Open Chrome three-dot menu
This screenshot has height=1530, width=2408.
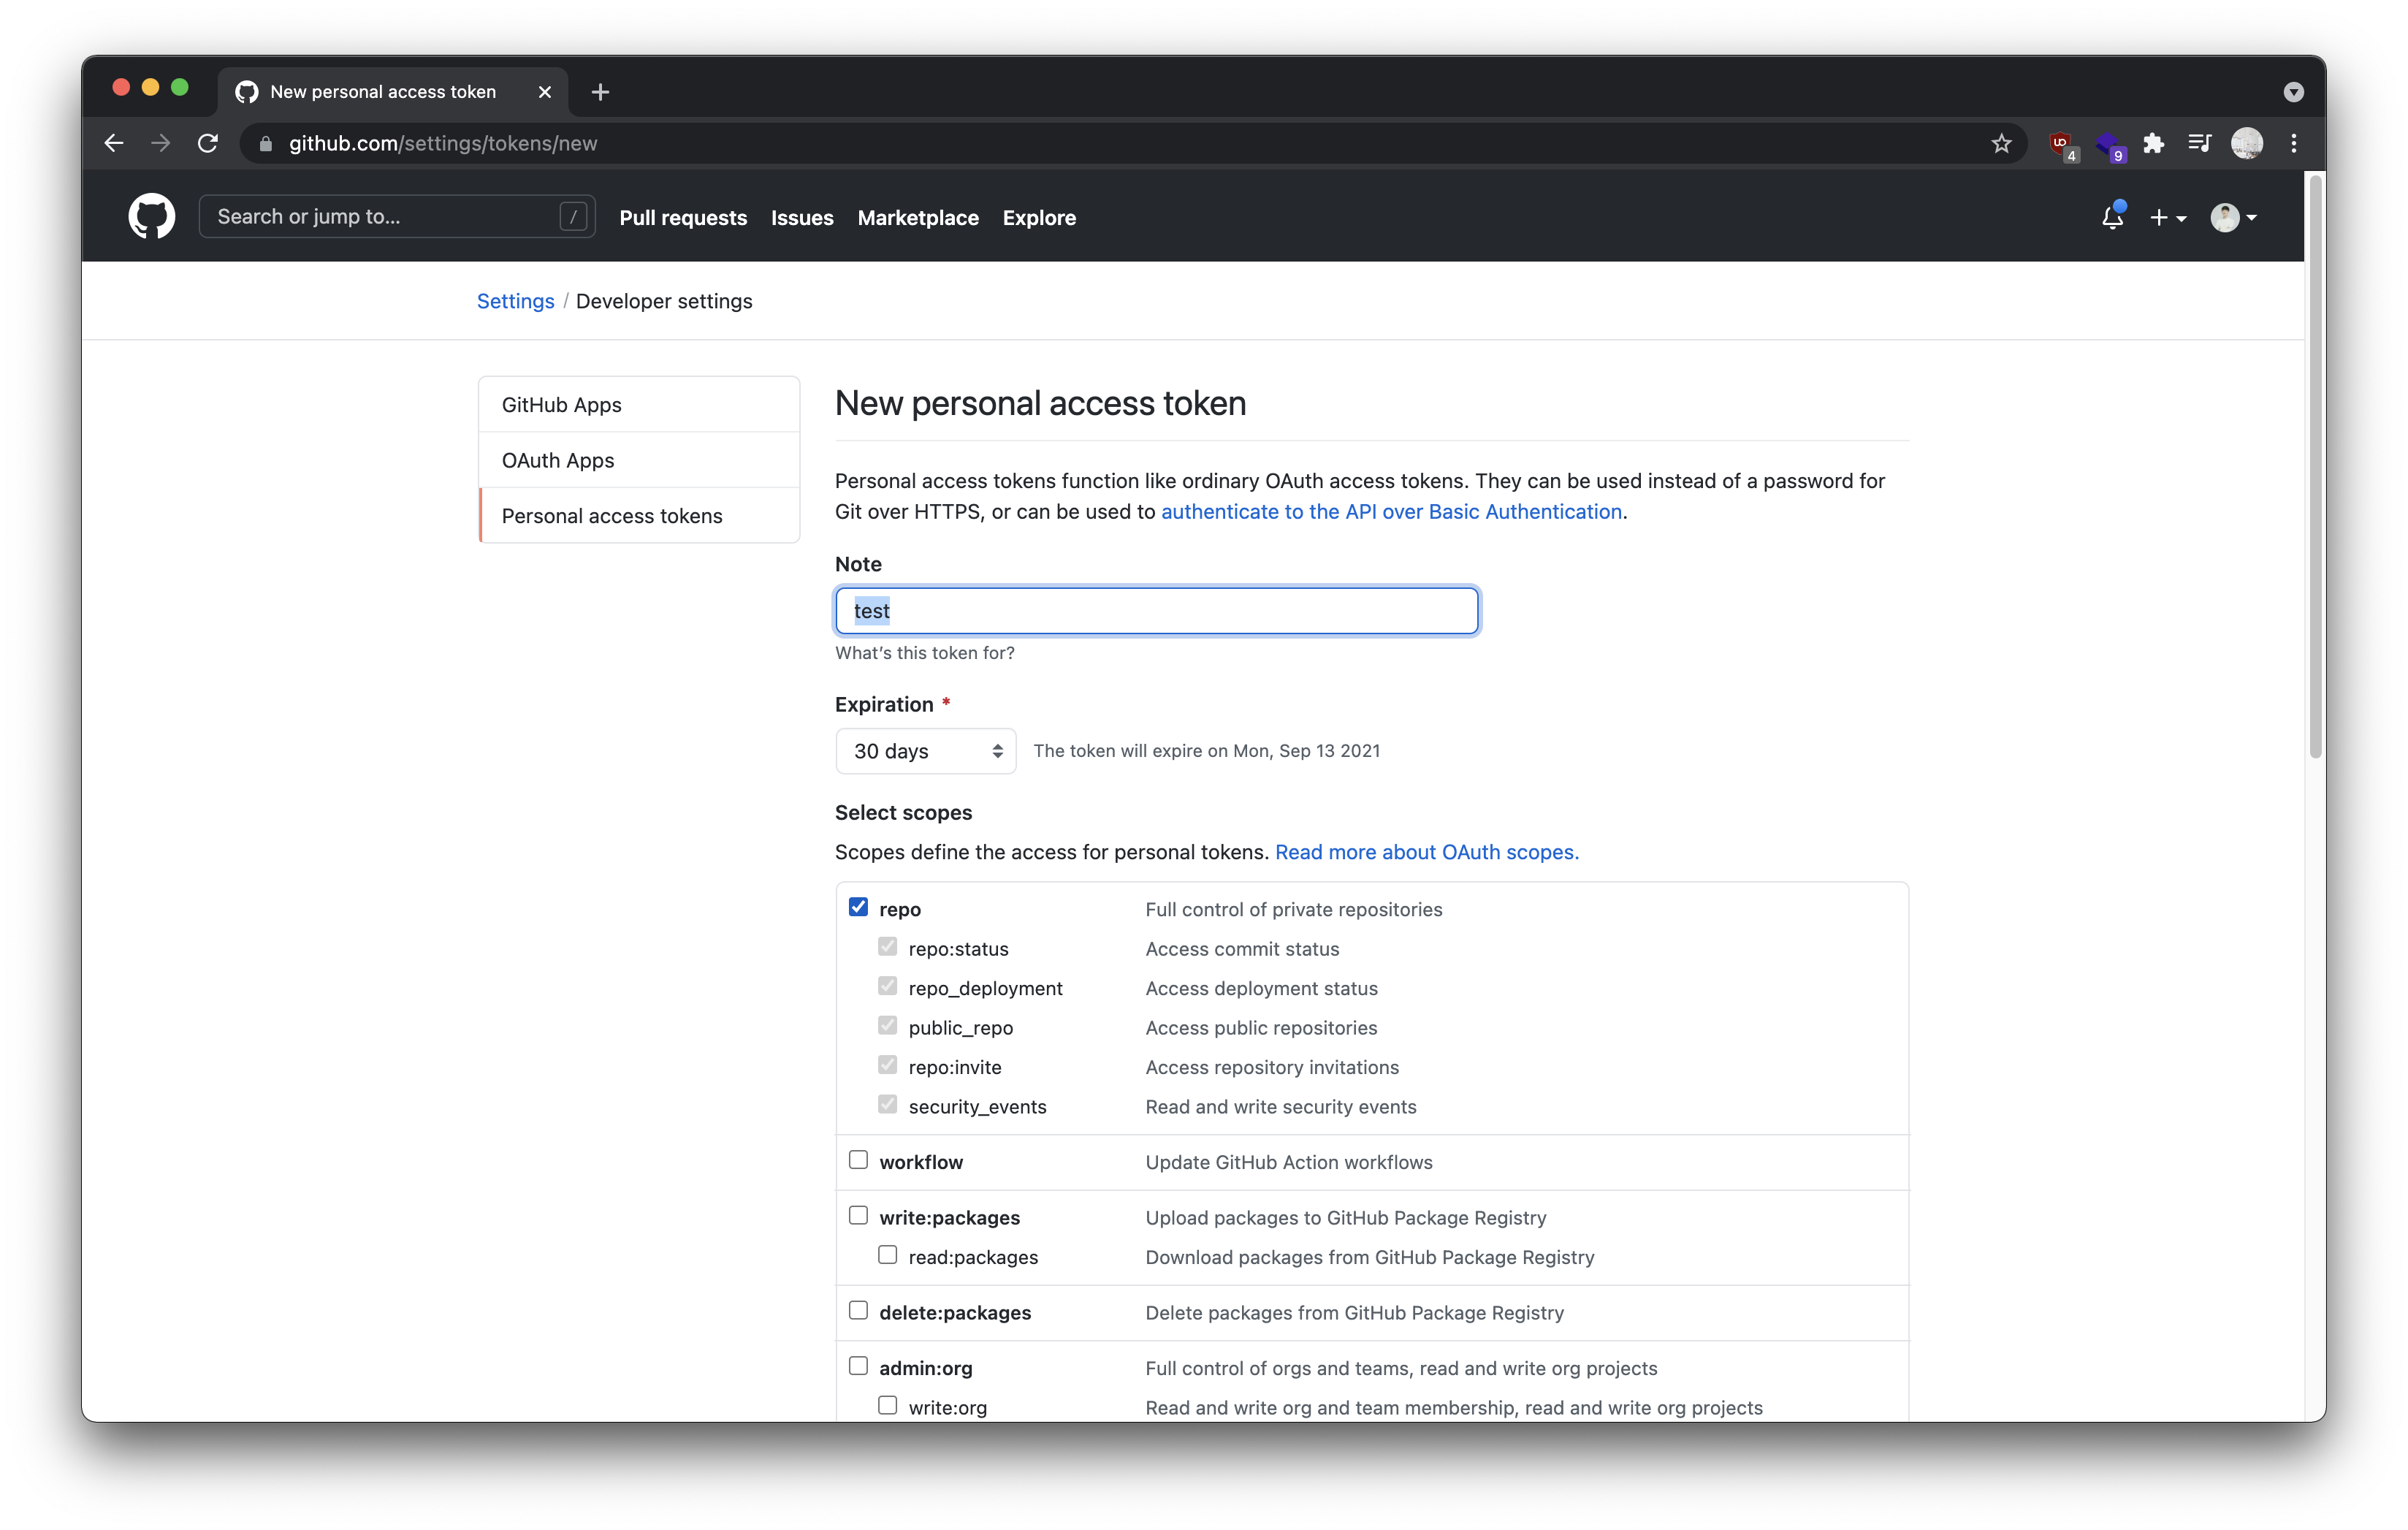pyautogui.click(x=2294, y=144)
